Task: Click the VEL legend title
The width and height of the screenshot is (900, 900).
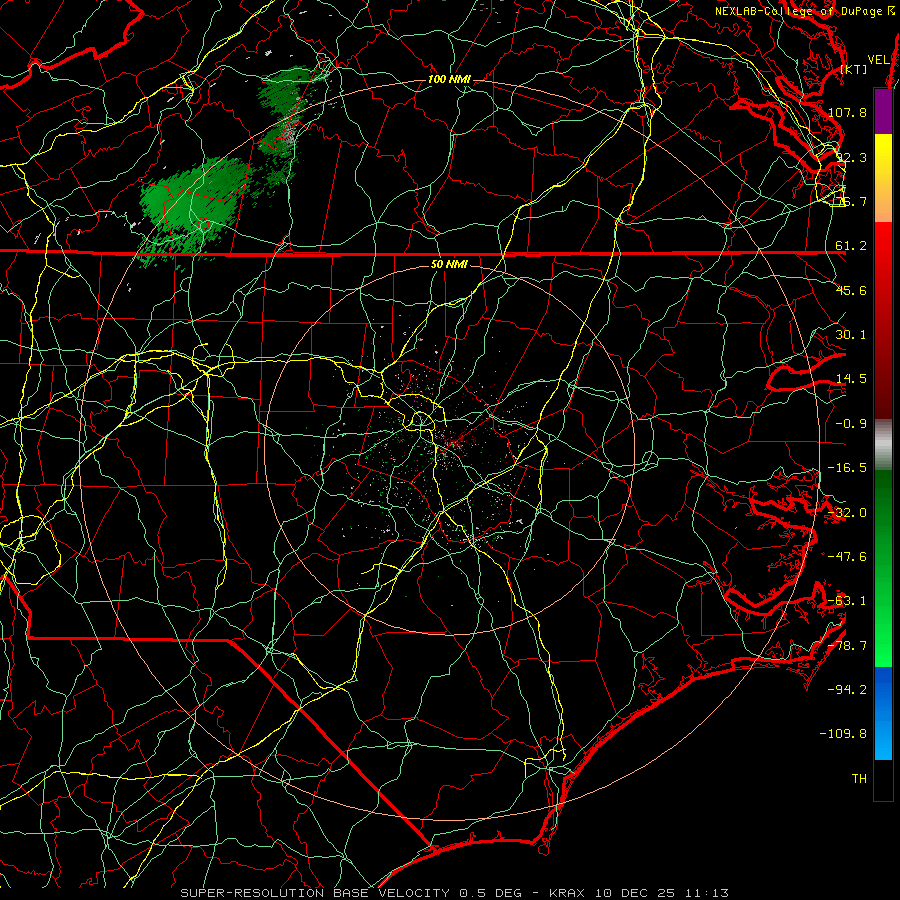Action: (x=878, y=60)
